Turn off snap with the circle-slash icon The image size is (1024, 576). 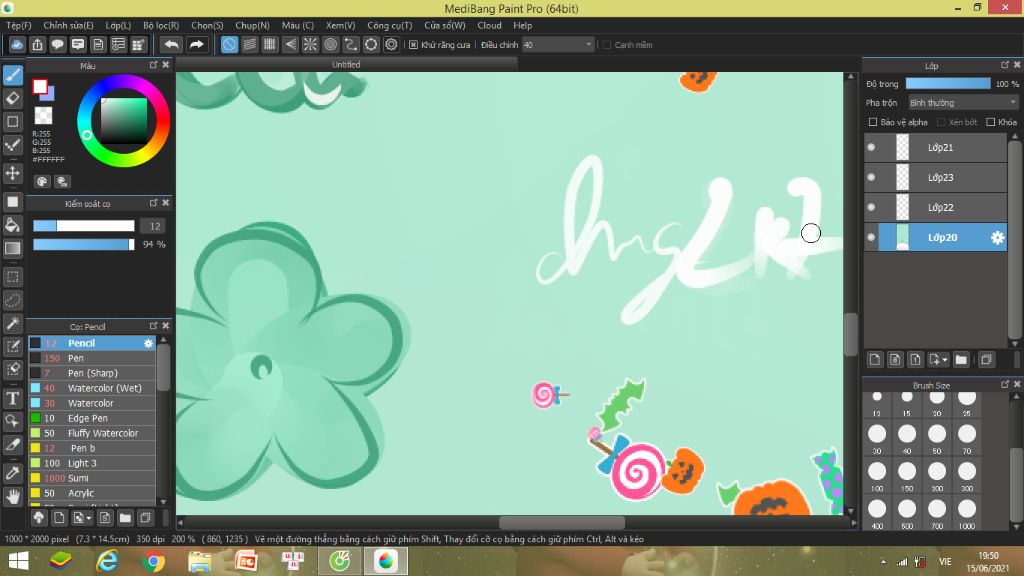click(229, 44)
